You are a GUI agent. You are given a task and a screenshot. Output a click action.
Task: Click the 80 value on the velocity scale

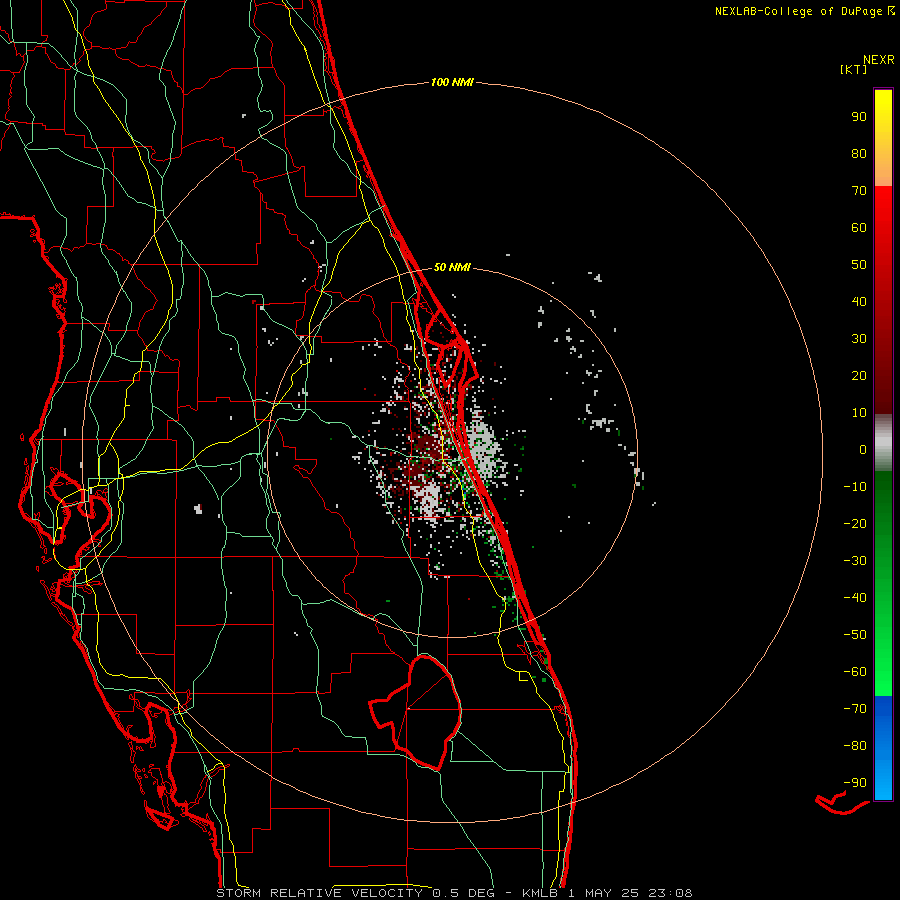(859, 154)
